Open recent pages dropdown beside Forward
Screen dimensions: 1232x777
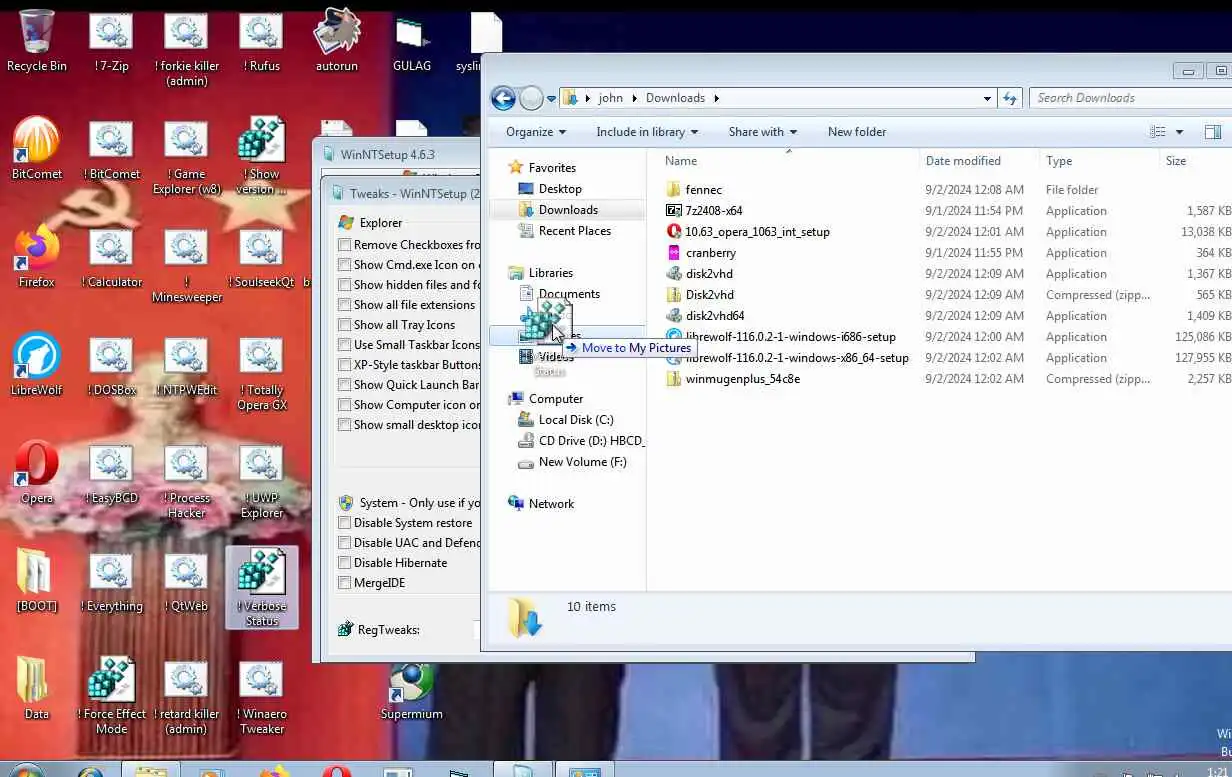coord(551,98)
